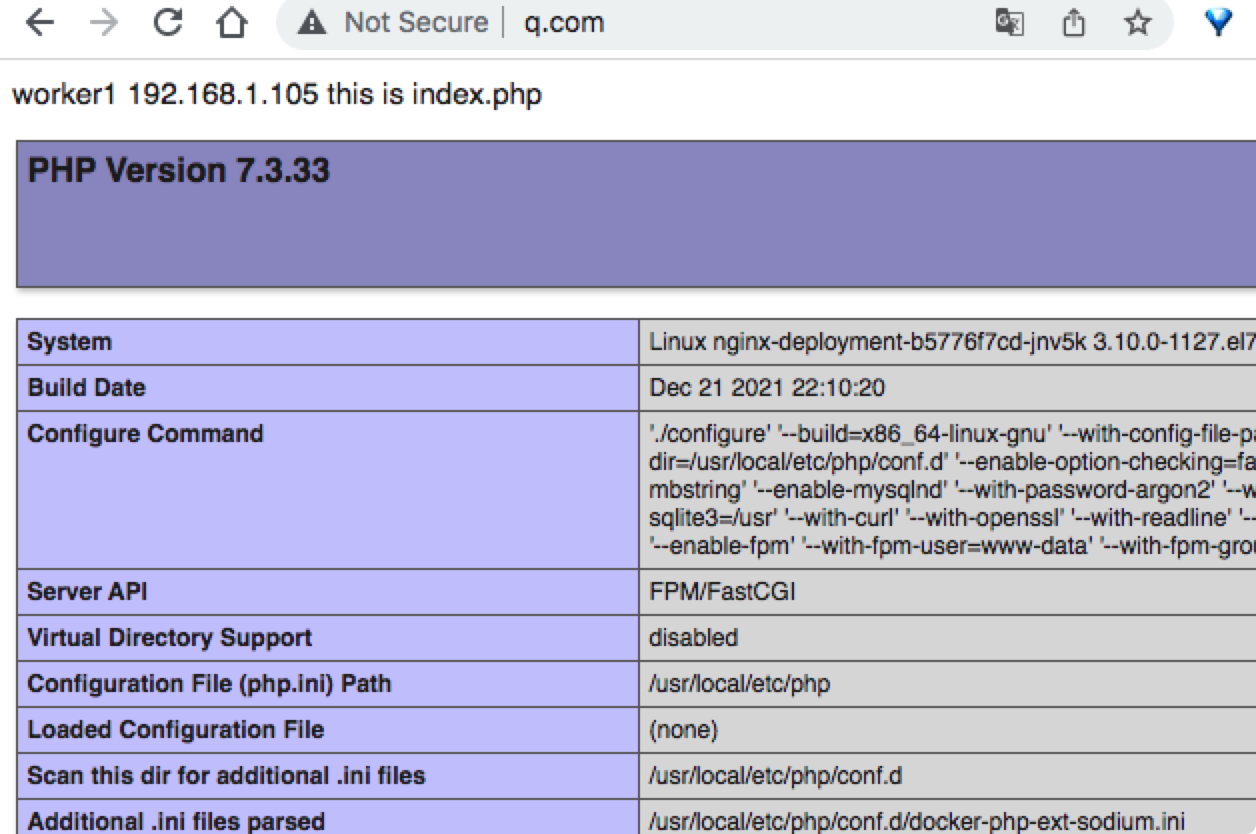
Task: Click the disabled Virtual Directory Support value
Action: (x=693, y=638)
